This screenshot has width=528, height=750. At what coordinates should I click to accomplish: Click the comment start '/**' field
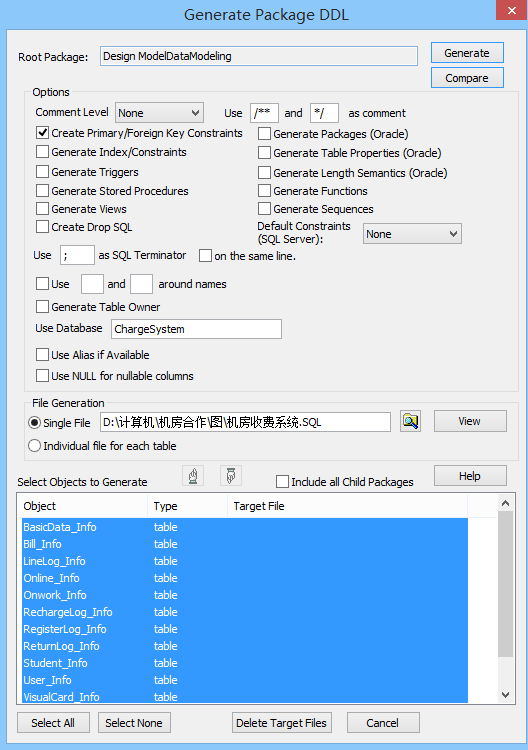pyautogui.click(x=264, y=113)
